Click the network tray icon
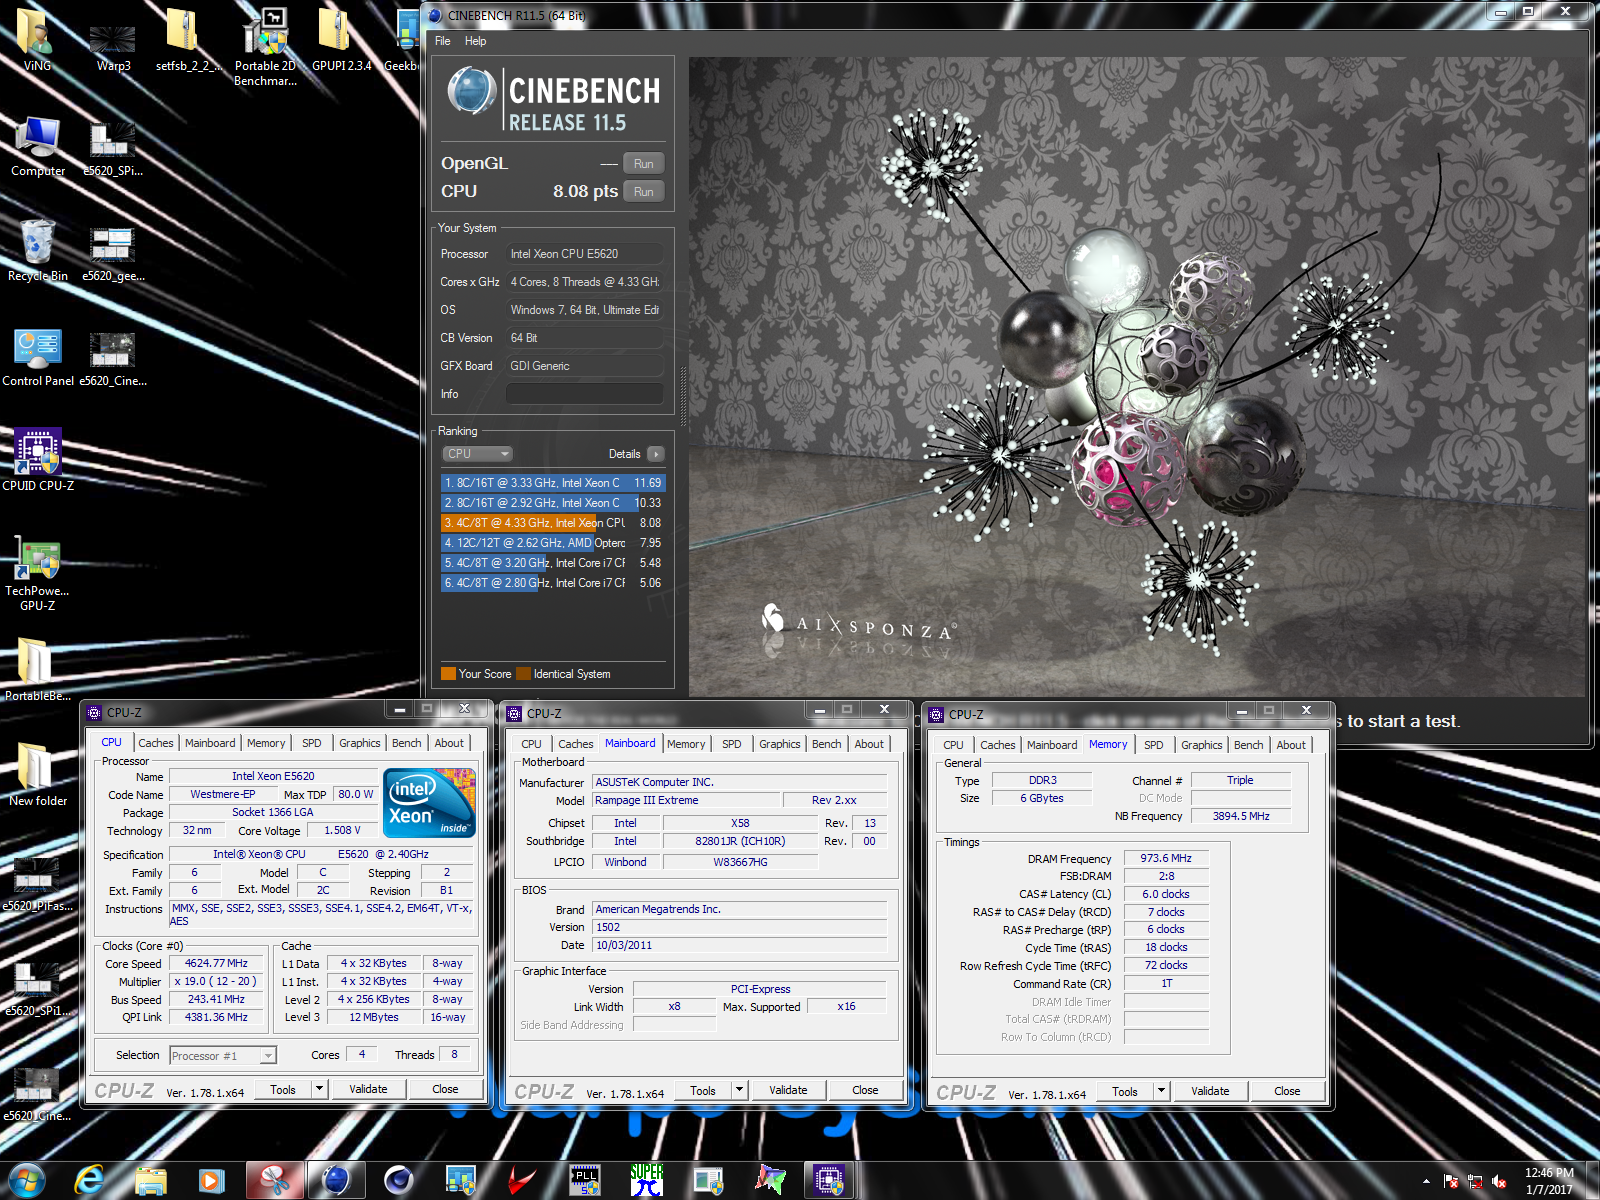Screen dimensions: 1600x1200 pos(1474,1181)
